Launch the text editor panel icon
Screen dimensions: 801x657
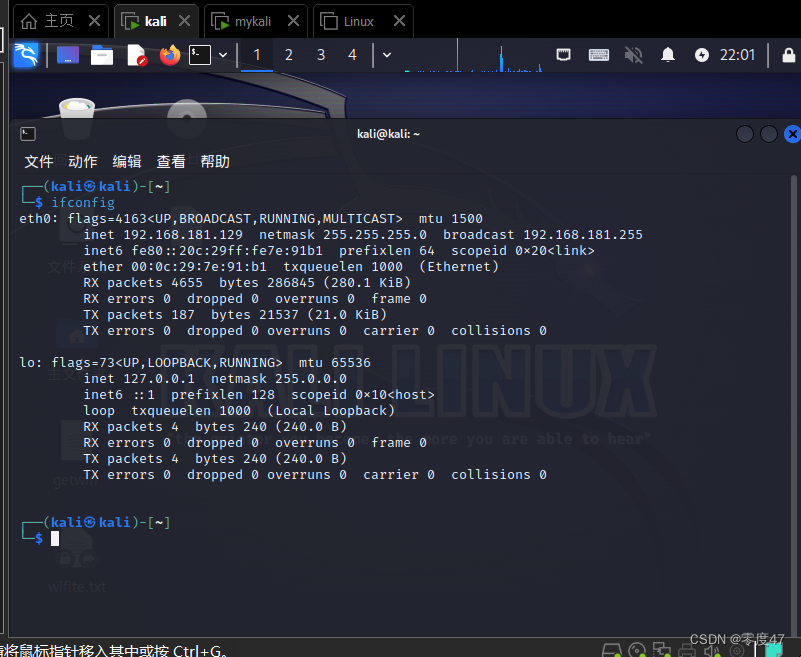[136, 55]
